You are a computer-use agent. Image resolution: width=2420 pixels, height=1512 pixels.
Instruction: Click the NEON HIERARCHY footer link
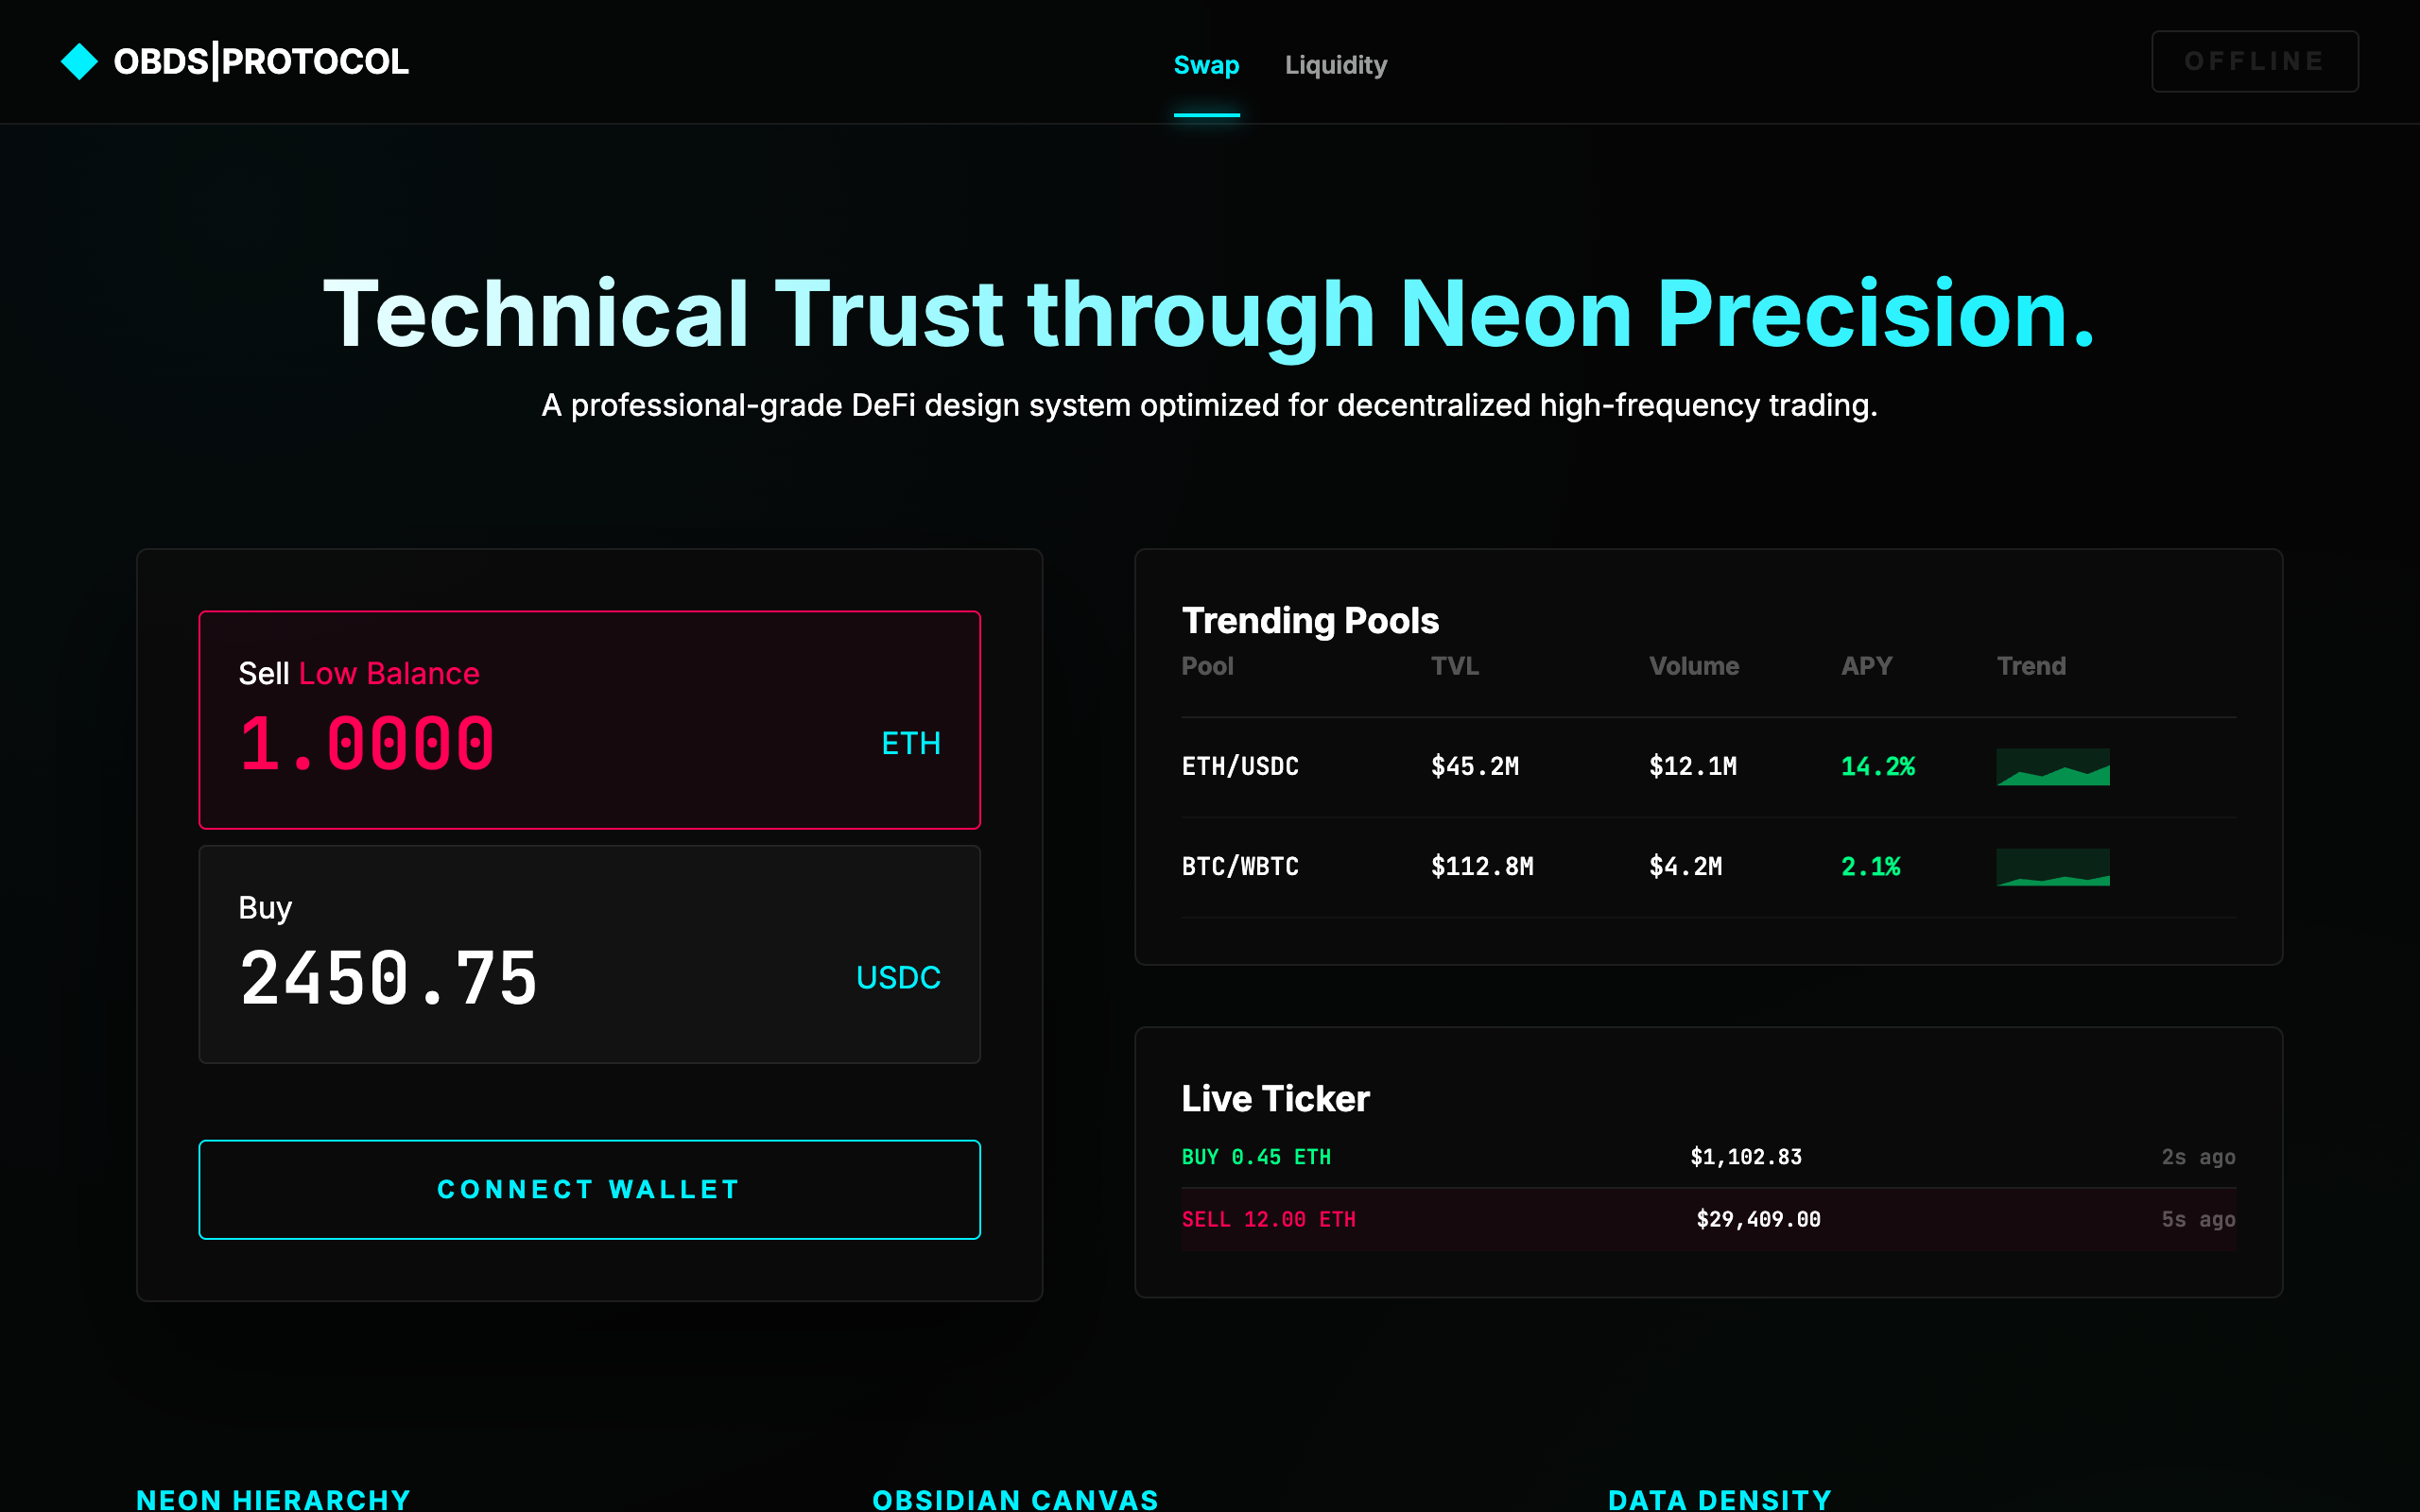point(273,1498)
